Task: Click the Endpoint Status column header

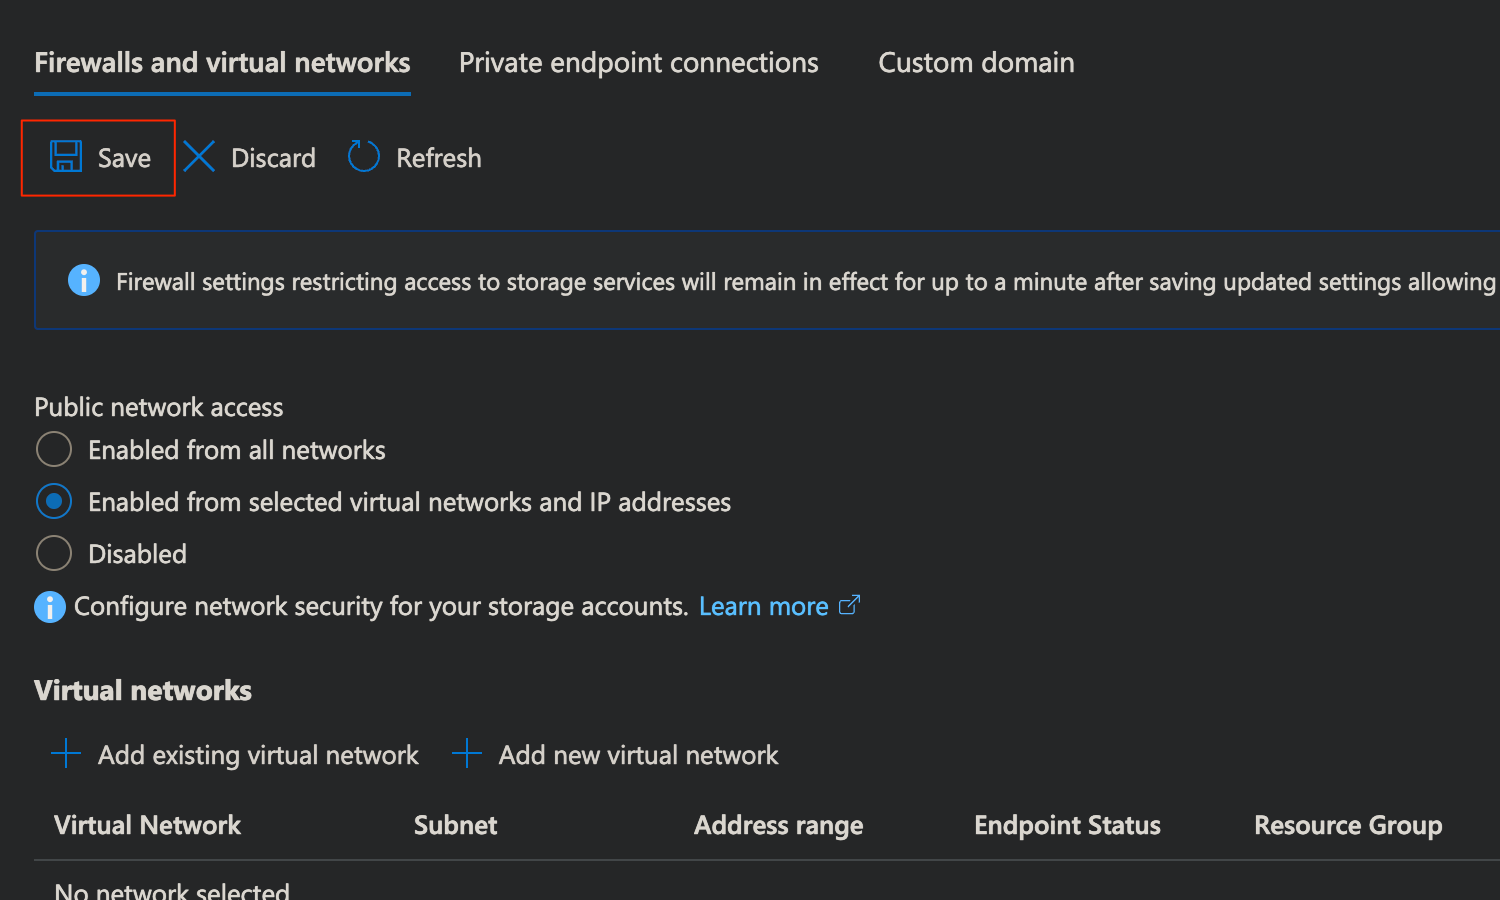Action: (x=1067, y=825)
